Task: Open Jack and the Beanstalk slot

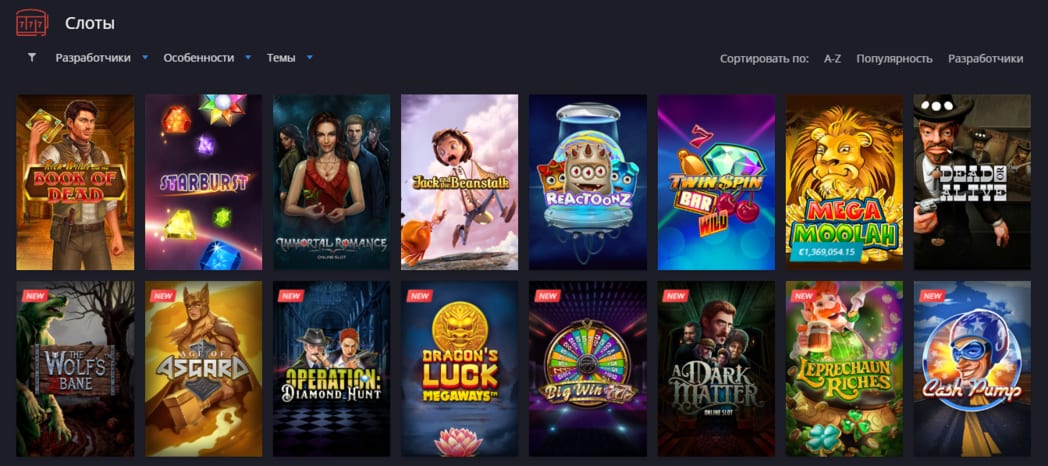Action: (x=460, y=182)
